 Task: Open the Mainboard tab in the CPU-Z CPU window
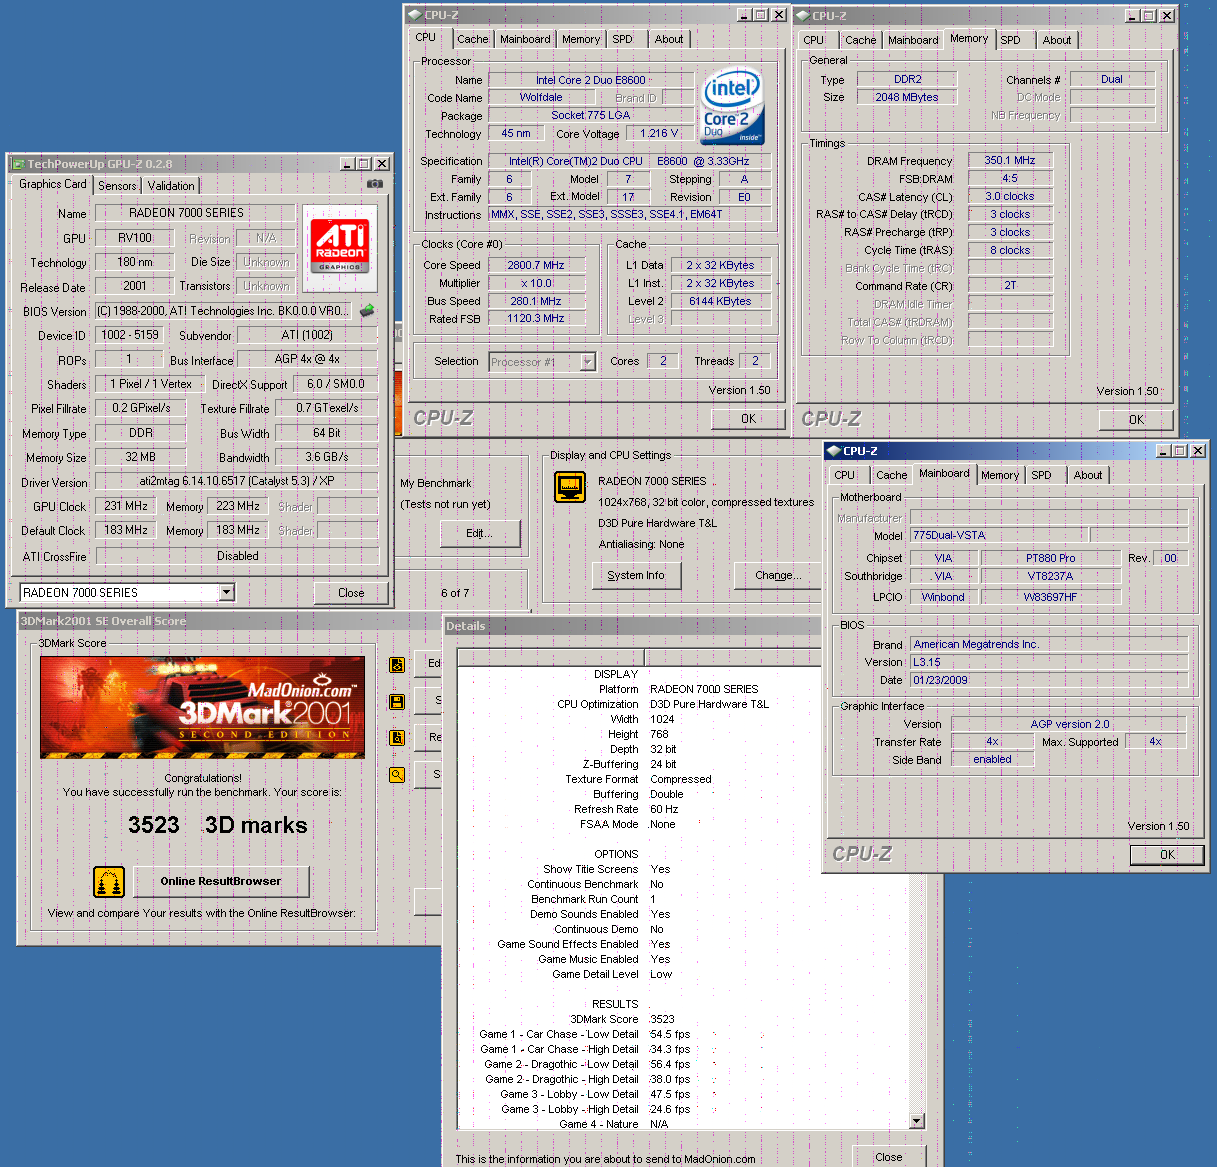pos(525,39)
